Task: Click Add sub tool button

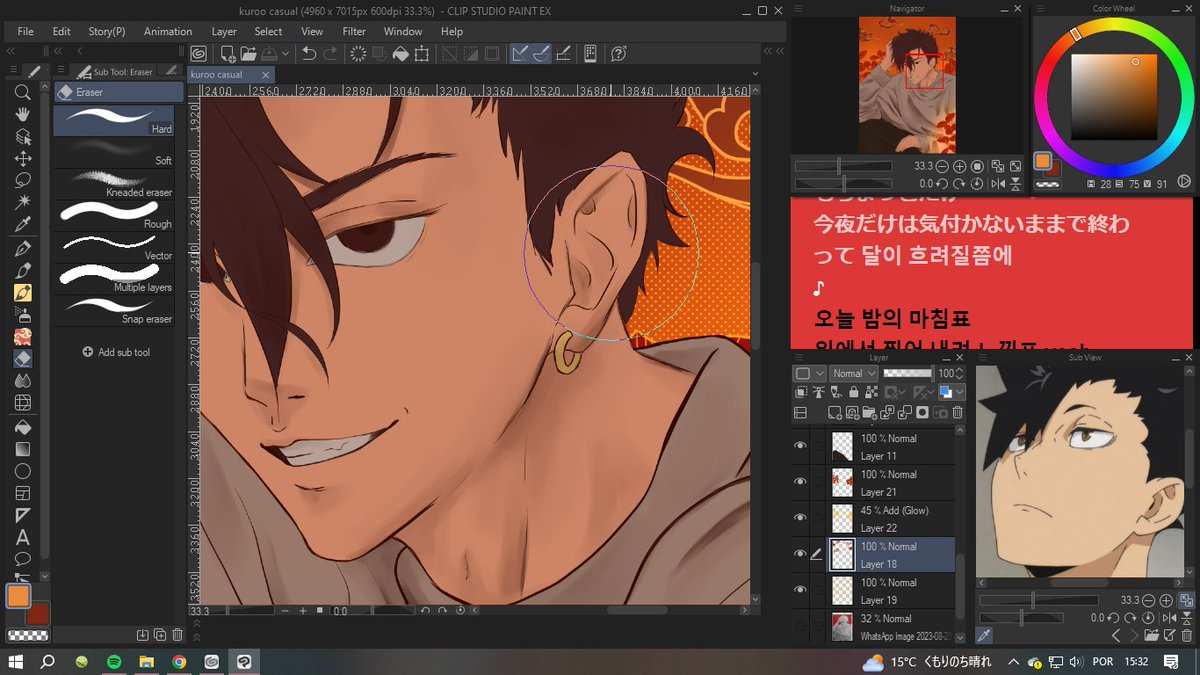Action: click(x=117, y=352)
